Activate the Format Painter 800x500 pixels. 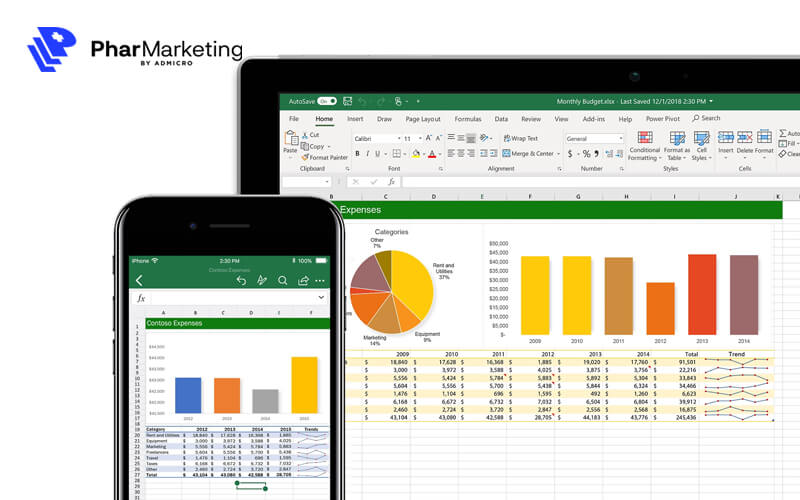(324, 157)
